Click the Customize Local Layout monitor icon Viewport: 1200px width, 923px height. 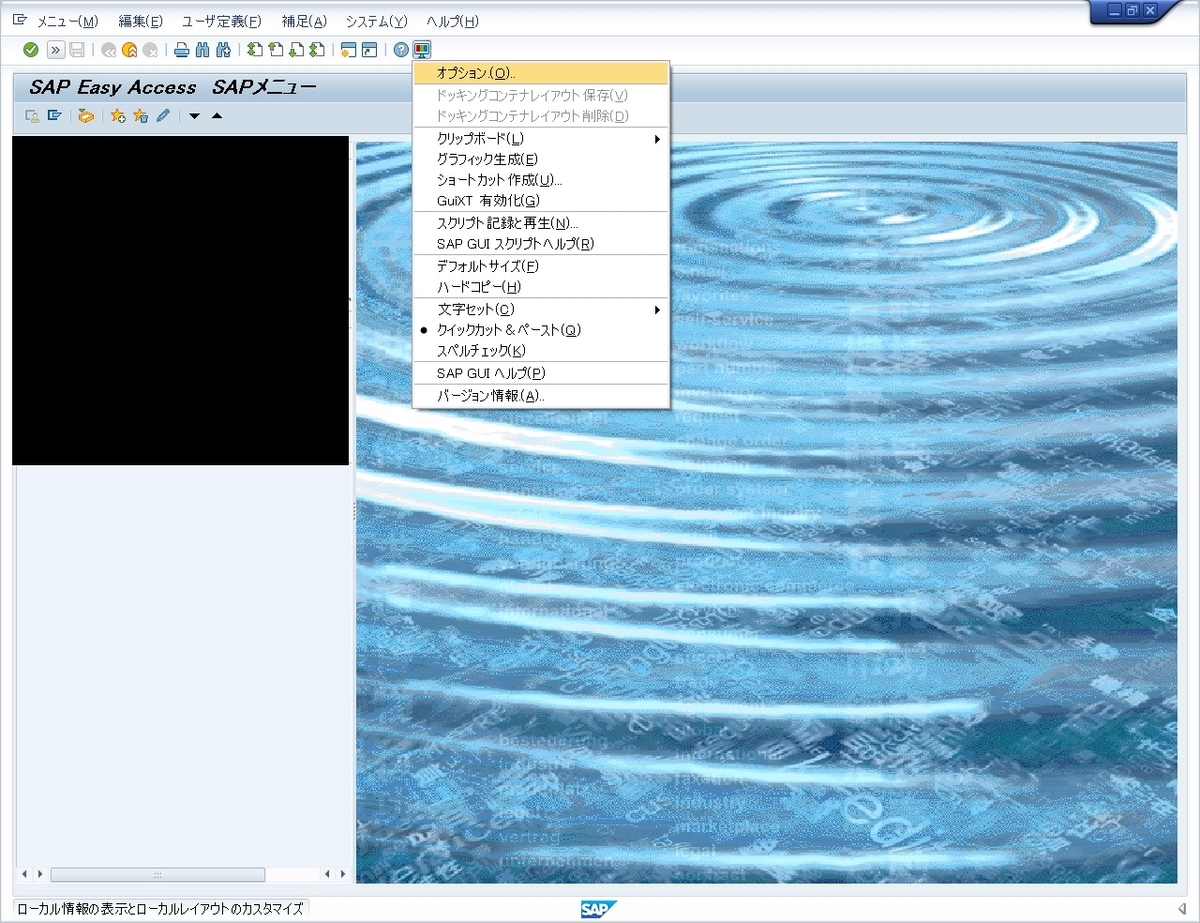[x=421, y=50]
